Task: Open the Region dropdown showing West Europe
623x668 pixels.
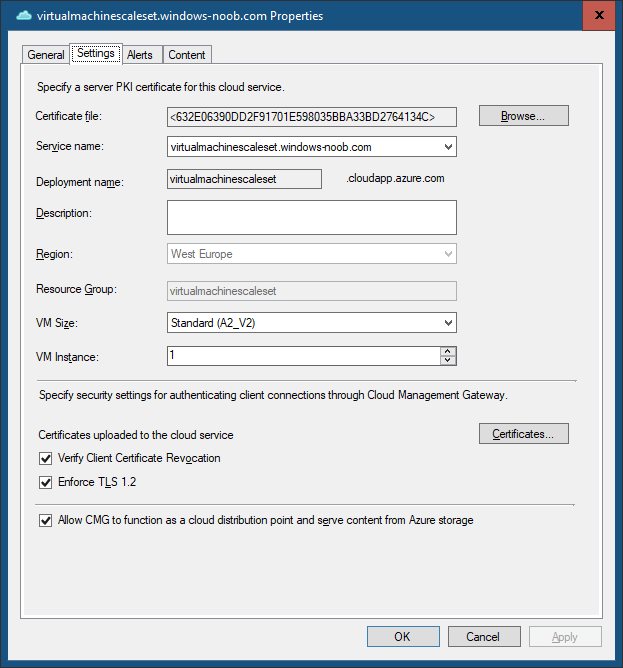Action: (312, 254)
